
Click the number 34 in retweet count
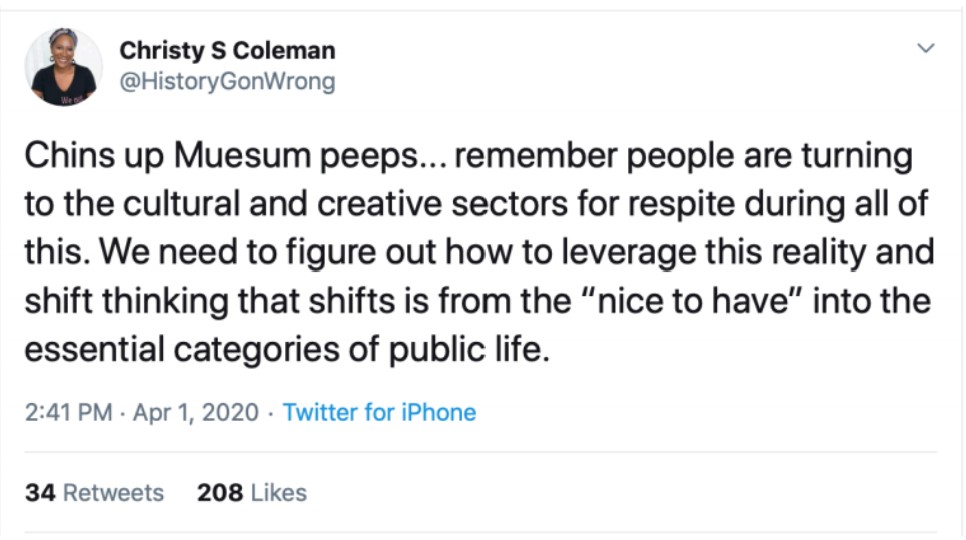39,492
